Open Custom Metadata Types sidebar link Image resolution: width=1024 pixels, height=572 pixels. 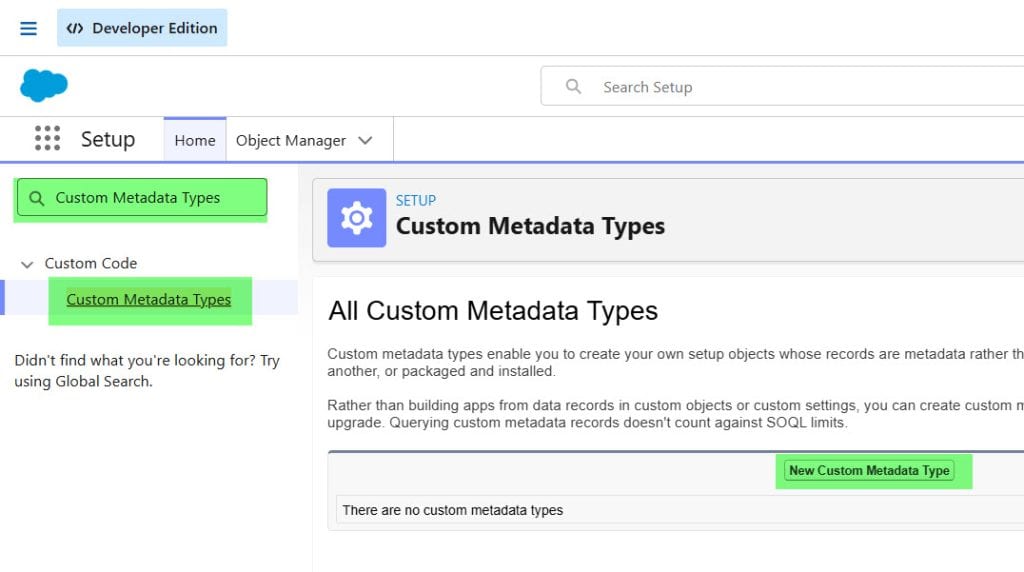(x=148, y=299)
